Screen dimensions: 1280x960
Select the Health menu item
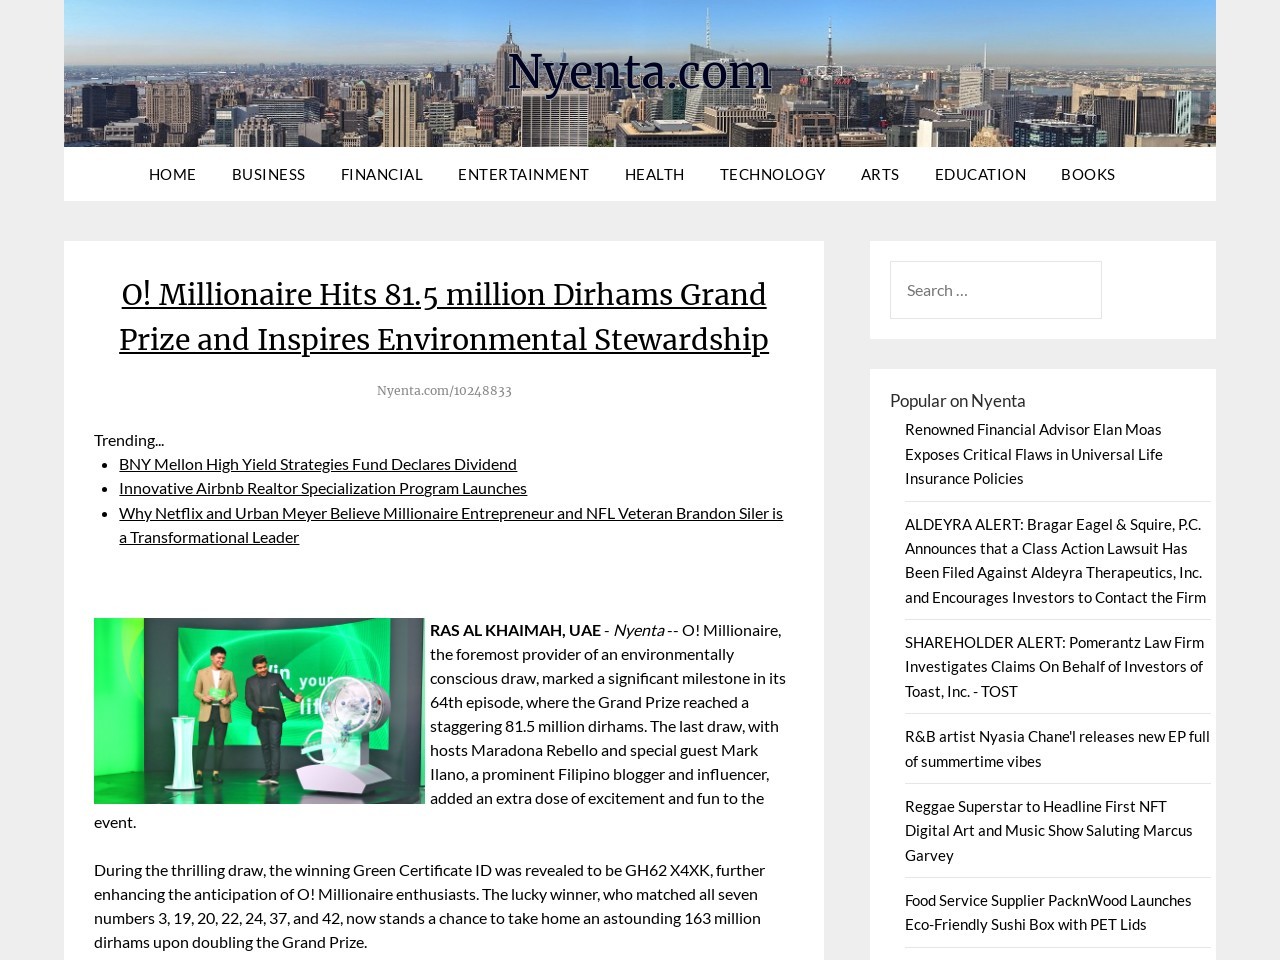click(x=654, y=174)
